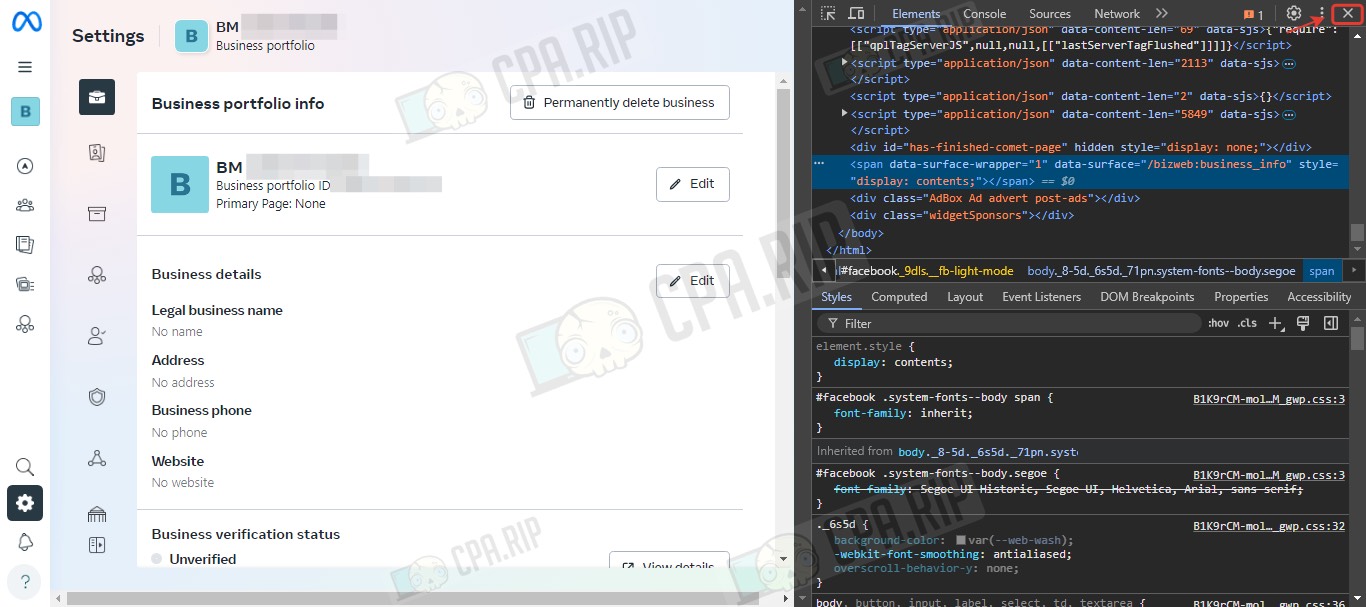Open the Help question mark icon
This screenshot has height=607, width=1366.
25,582
